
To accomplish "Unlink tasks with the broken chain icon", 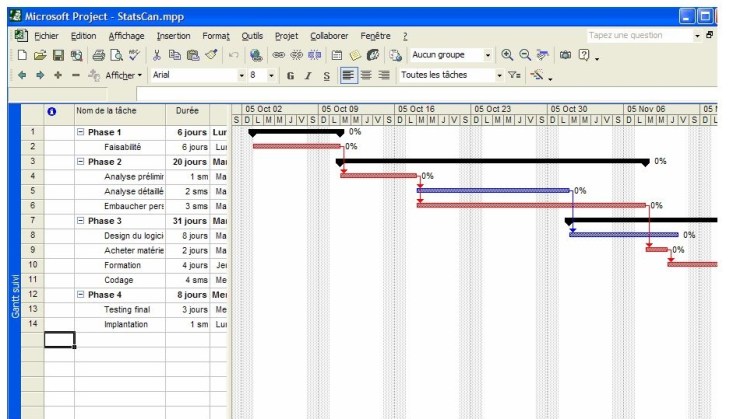I will pyautogui.click(x=296, y=55).
